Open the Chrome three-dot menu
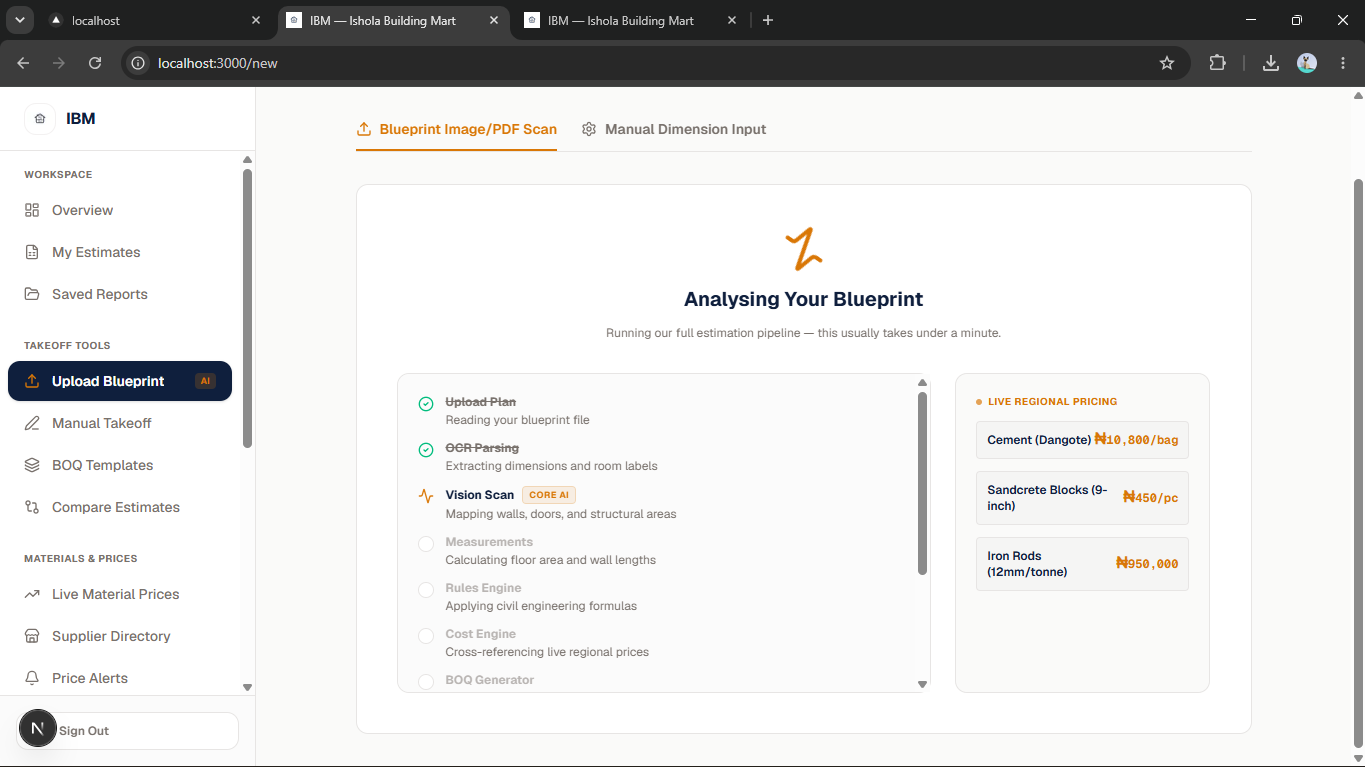 point(1343,63)
